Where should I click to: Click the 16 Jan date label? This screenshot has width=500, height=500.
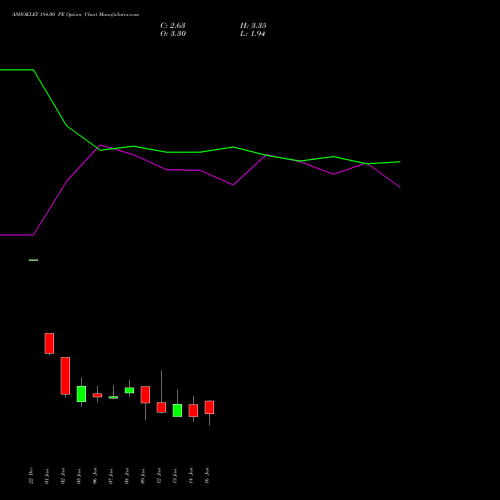click(207, 476)
